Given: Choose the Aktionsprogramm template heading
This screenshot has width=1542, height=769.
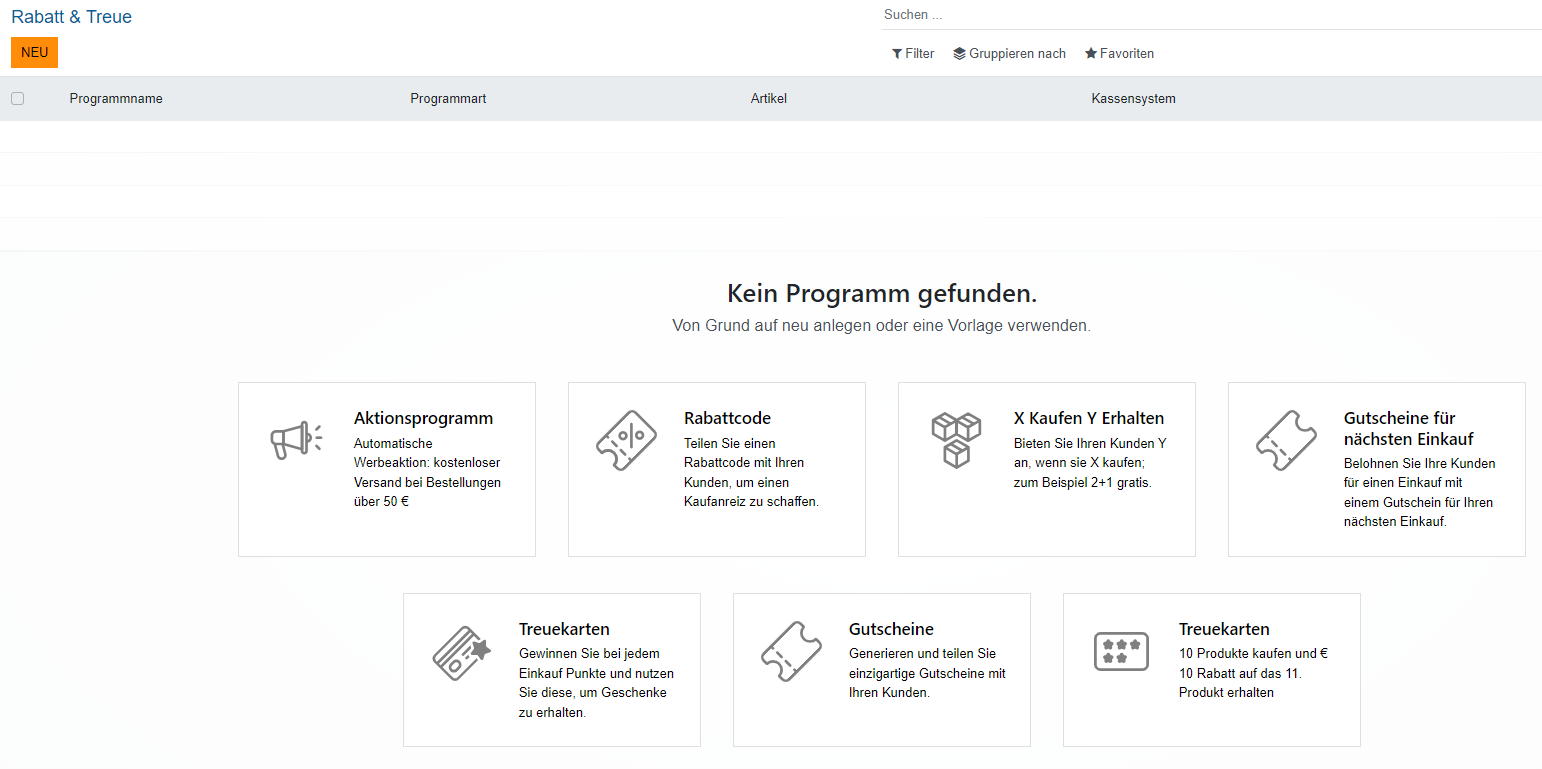Looking at the screenshot, I should pyautogui.click(x=423, y=418).
